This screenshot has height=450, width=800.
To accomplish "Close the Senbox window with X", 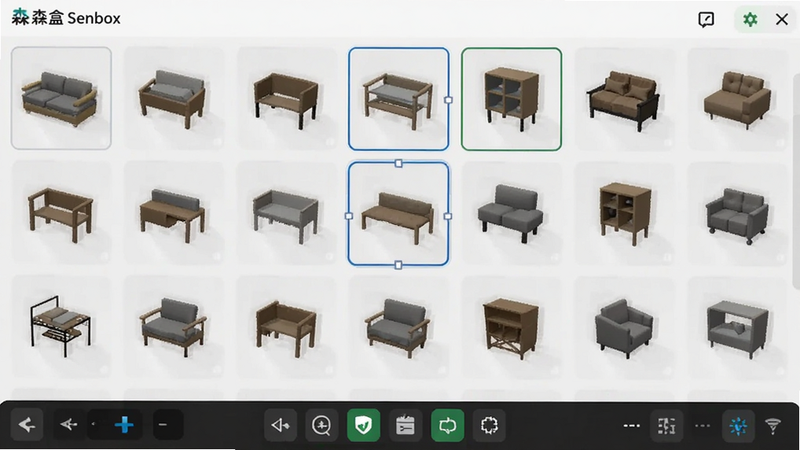I will [x=782, y=19].
